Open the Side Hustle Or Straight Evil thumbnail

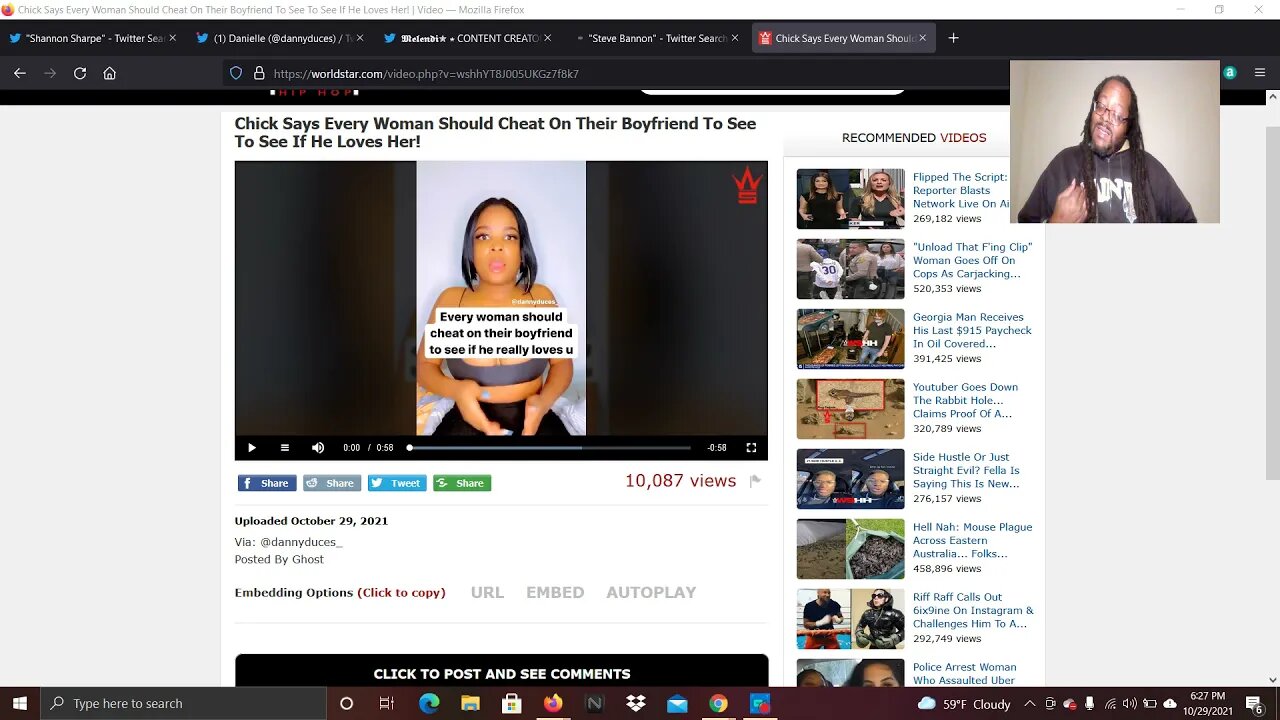coord(850,479)
